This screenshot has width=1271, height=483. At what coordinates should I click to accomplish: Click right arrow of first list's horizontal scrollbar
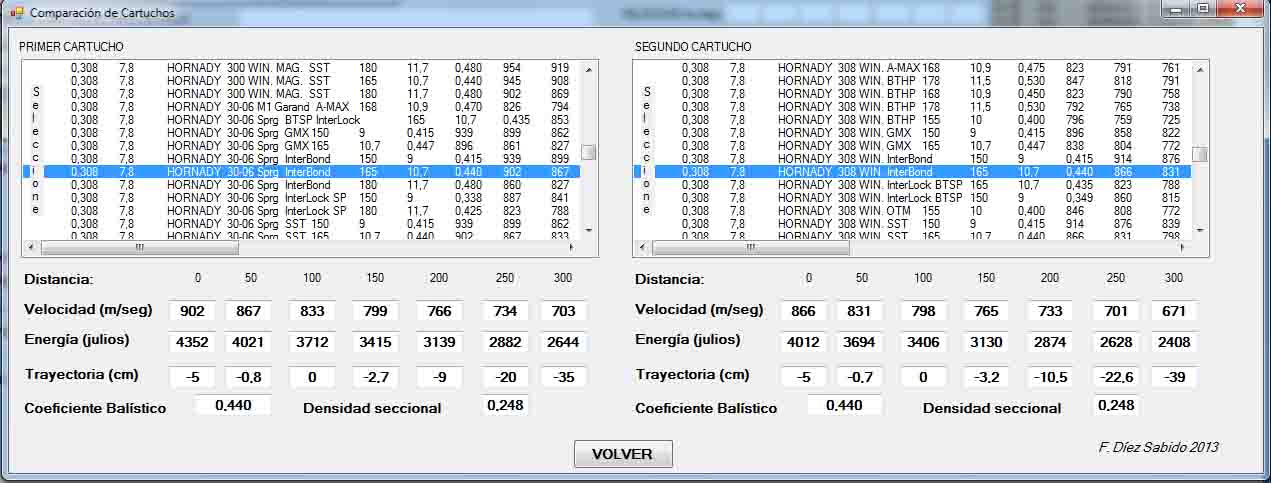point(572,247)
